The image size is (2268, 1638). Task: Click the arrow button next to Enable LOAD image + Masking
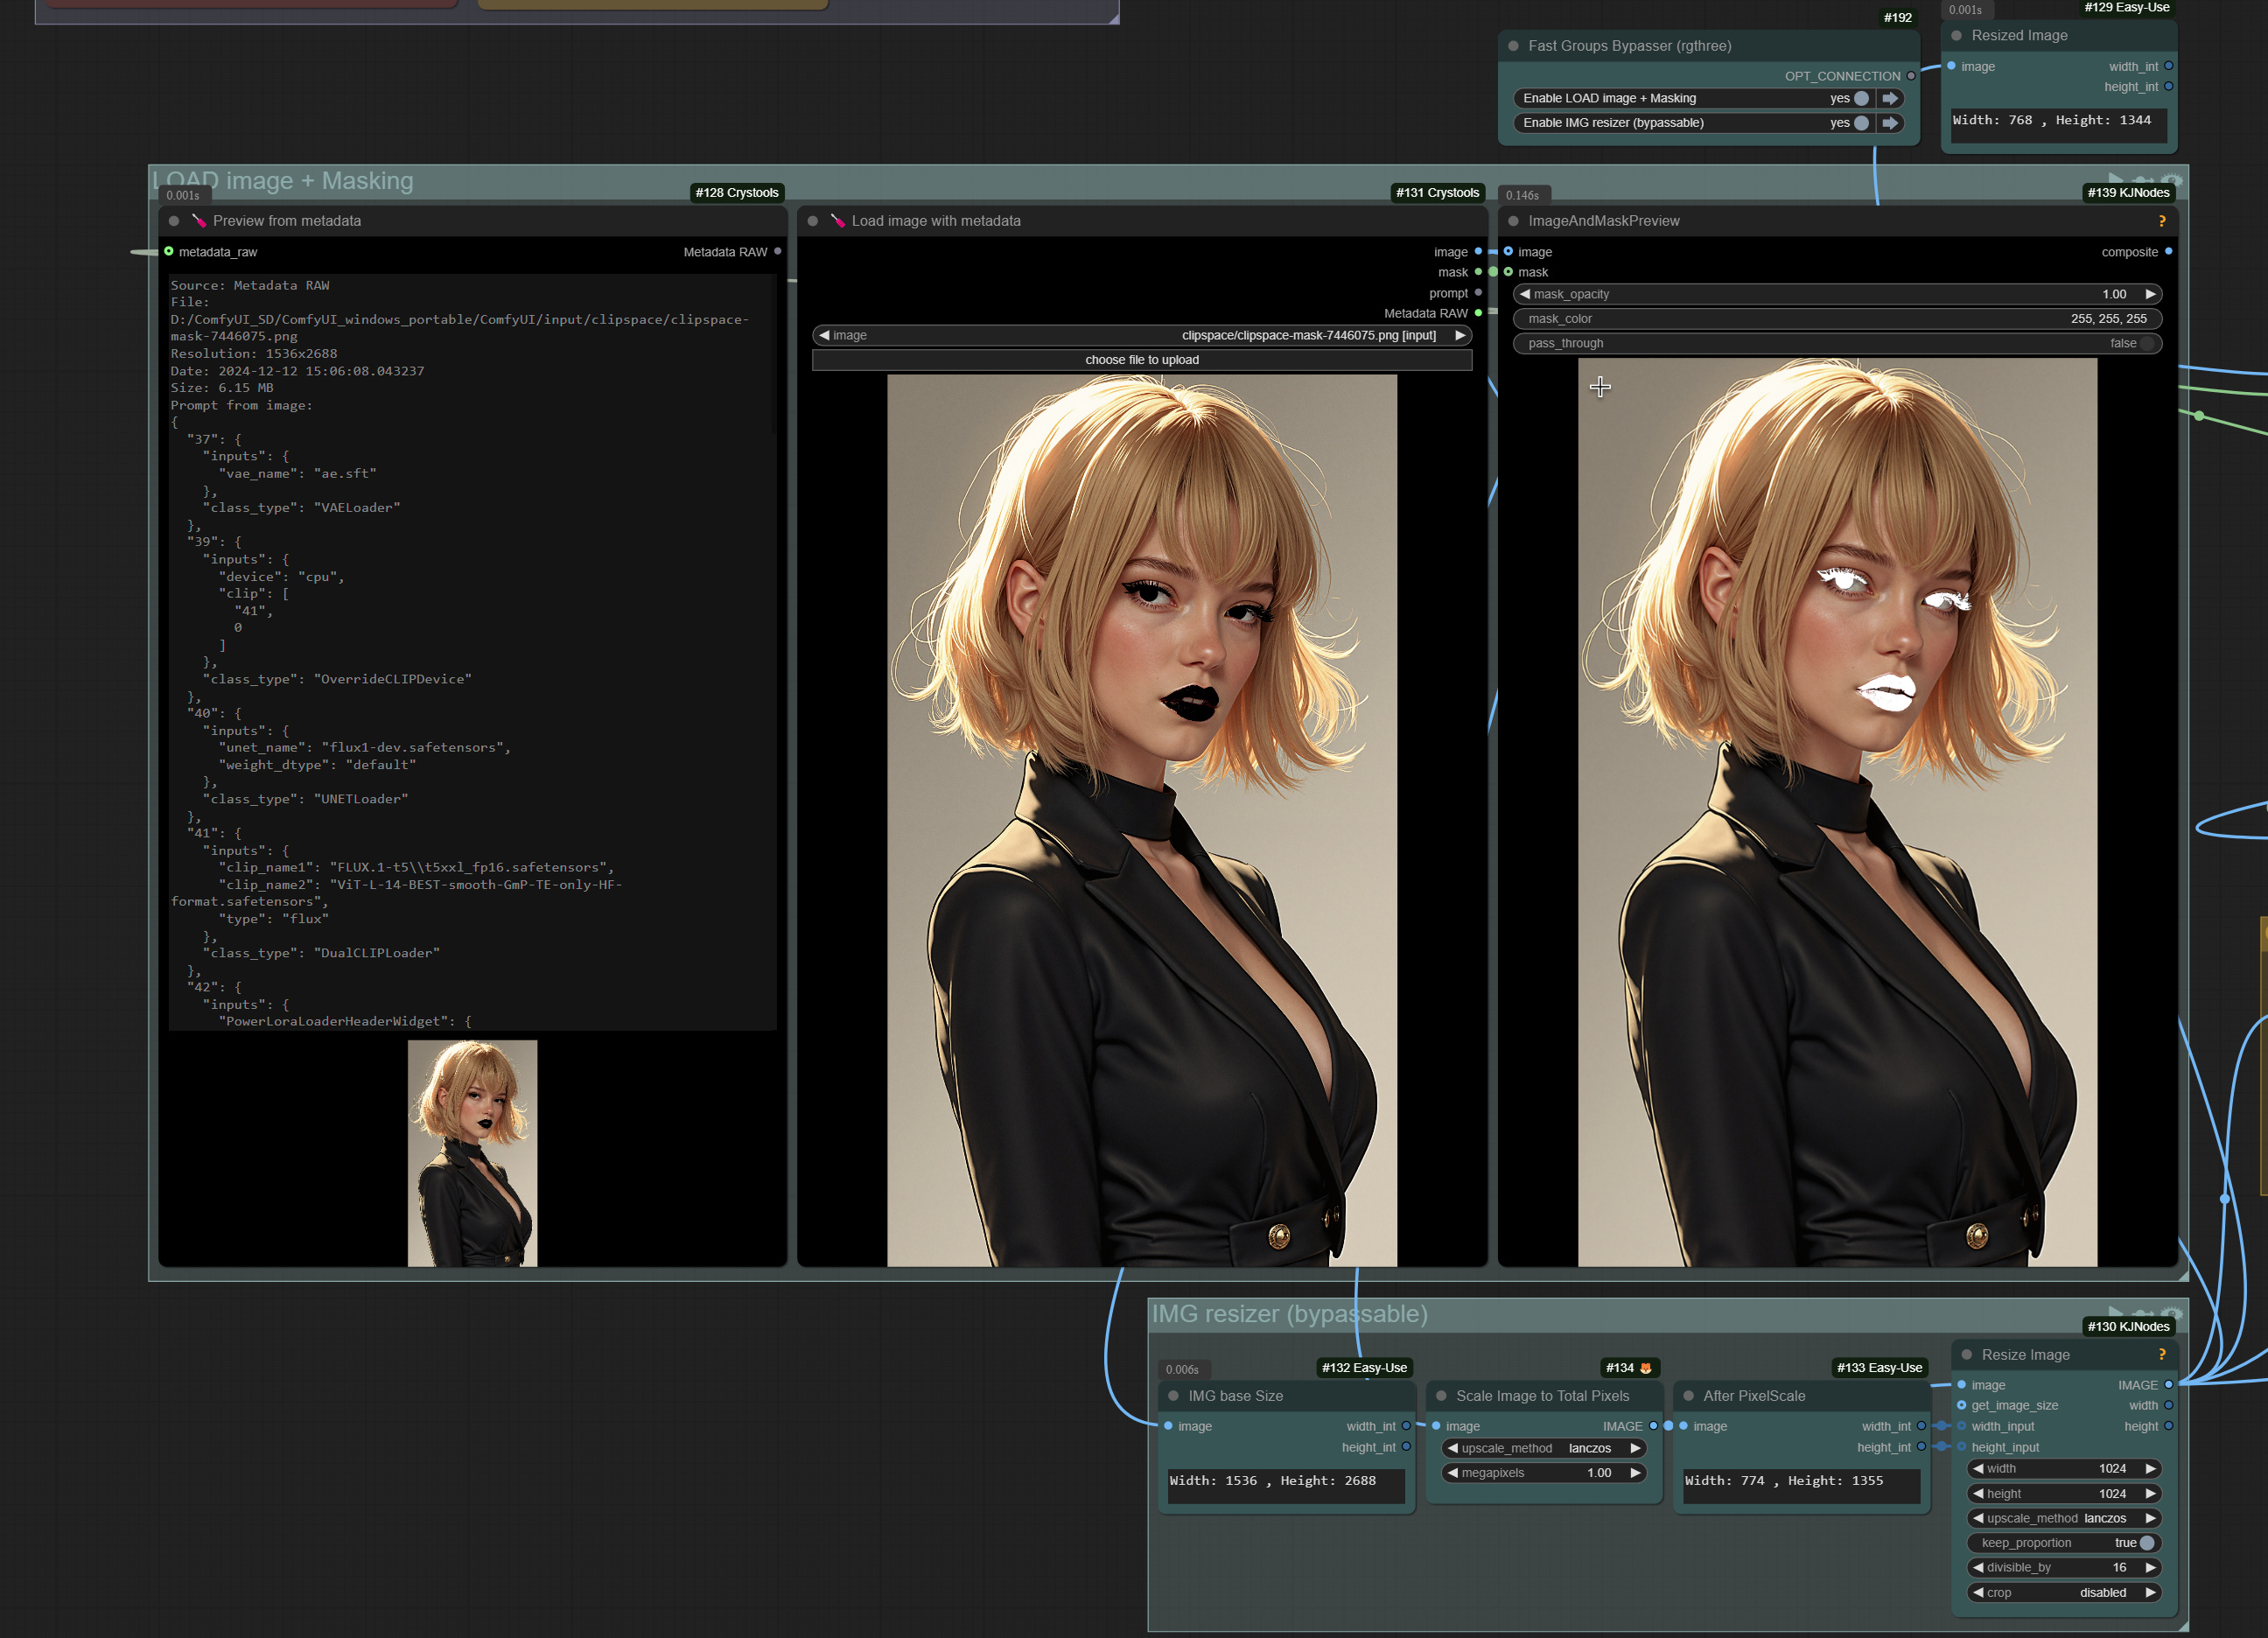[1890, 98]
